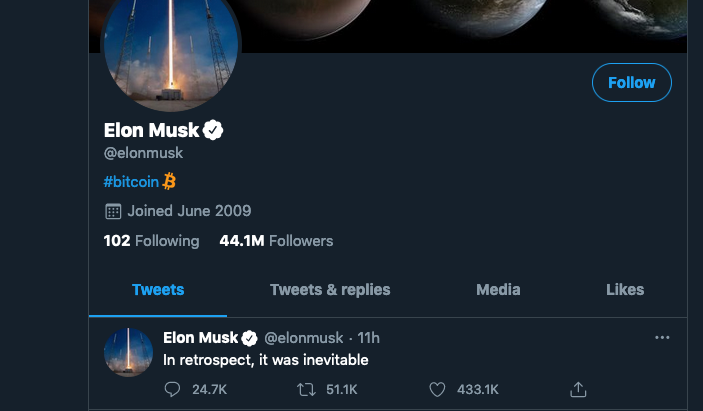Switch to the Media tab

498,290
